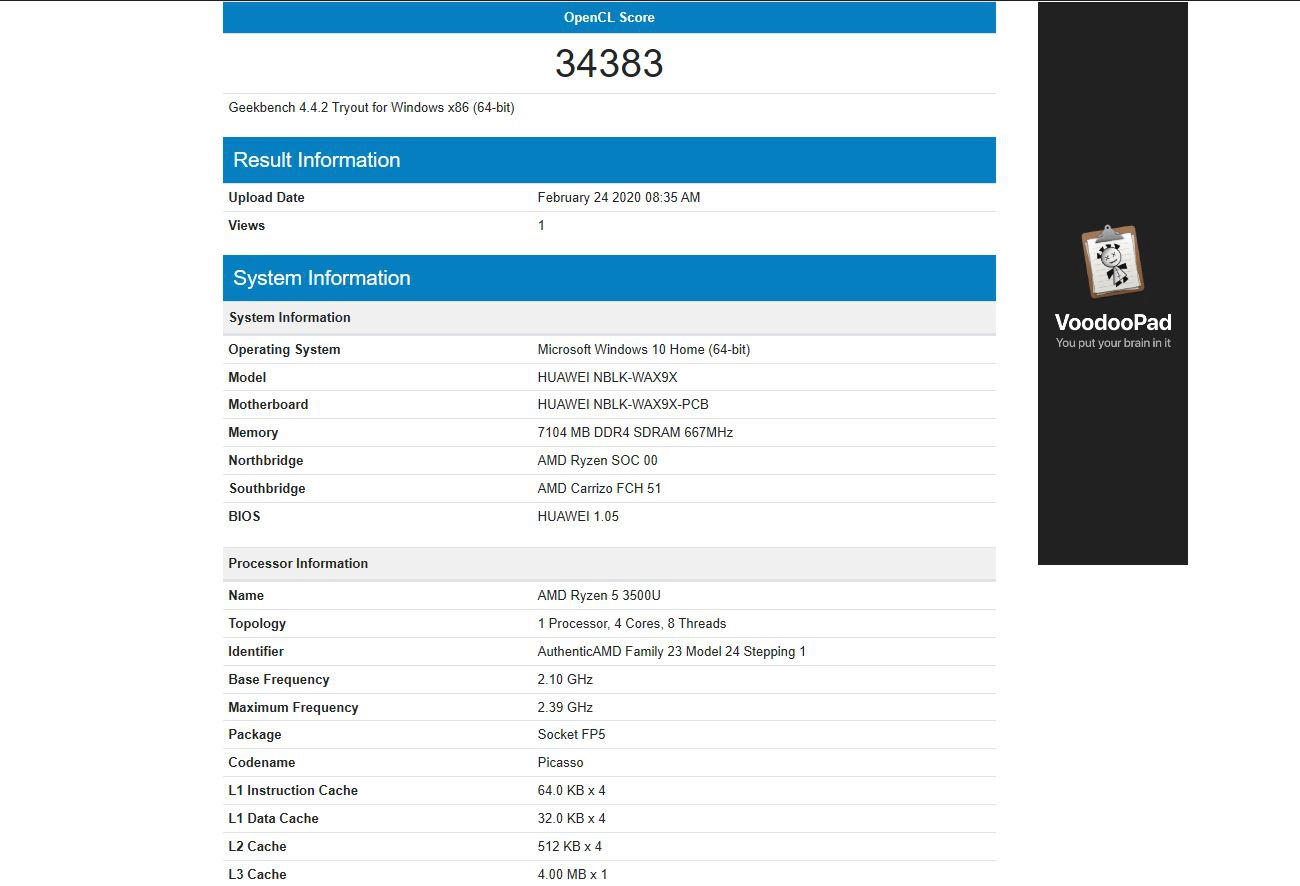Click the Maximum Frequency label
Screen dimensions: 1300x886
pyautogui.click(x=293, y=707)
